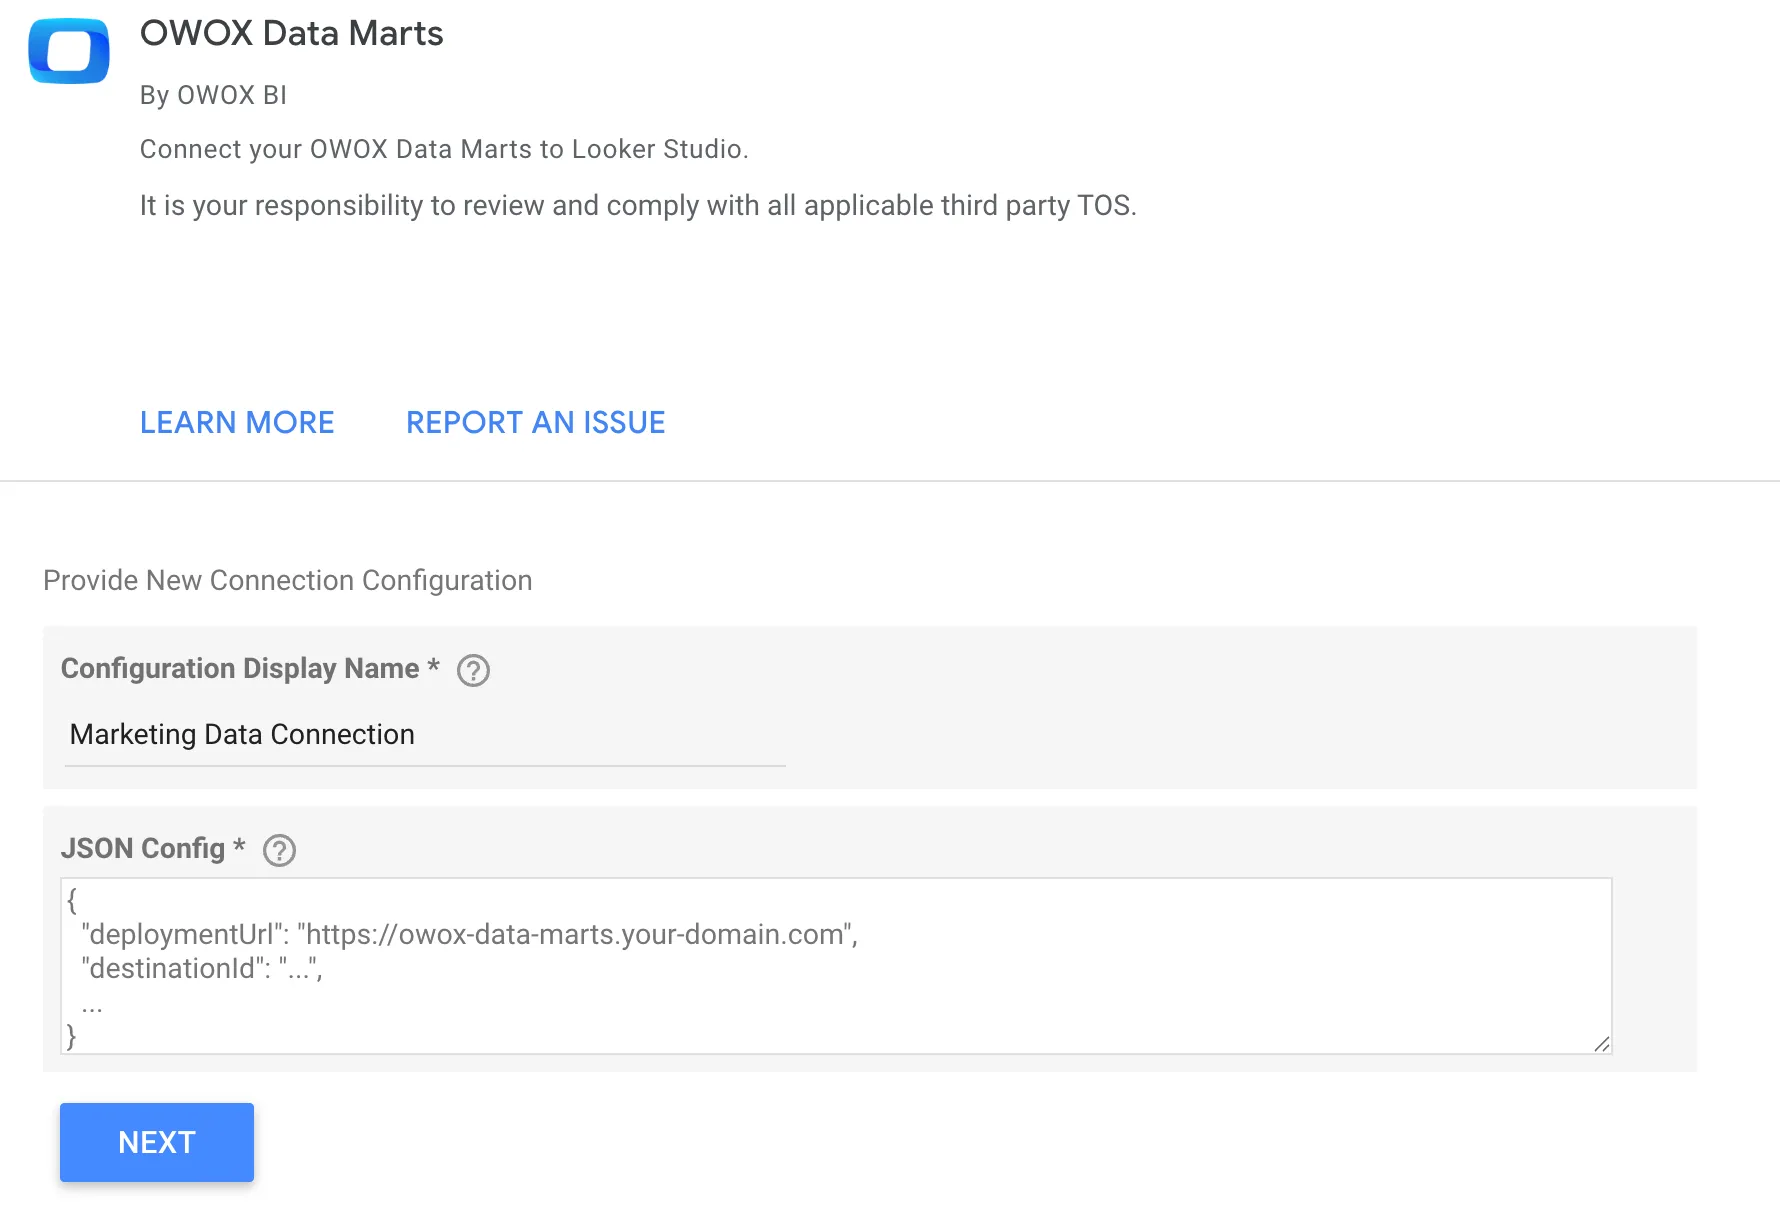Open help tooltip for Configuration Display Name

point(474,671)
